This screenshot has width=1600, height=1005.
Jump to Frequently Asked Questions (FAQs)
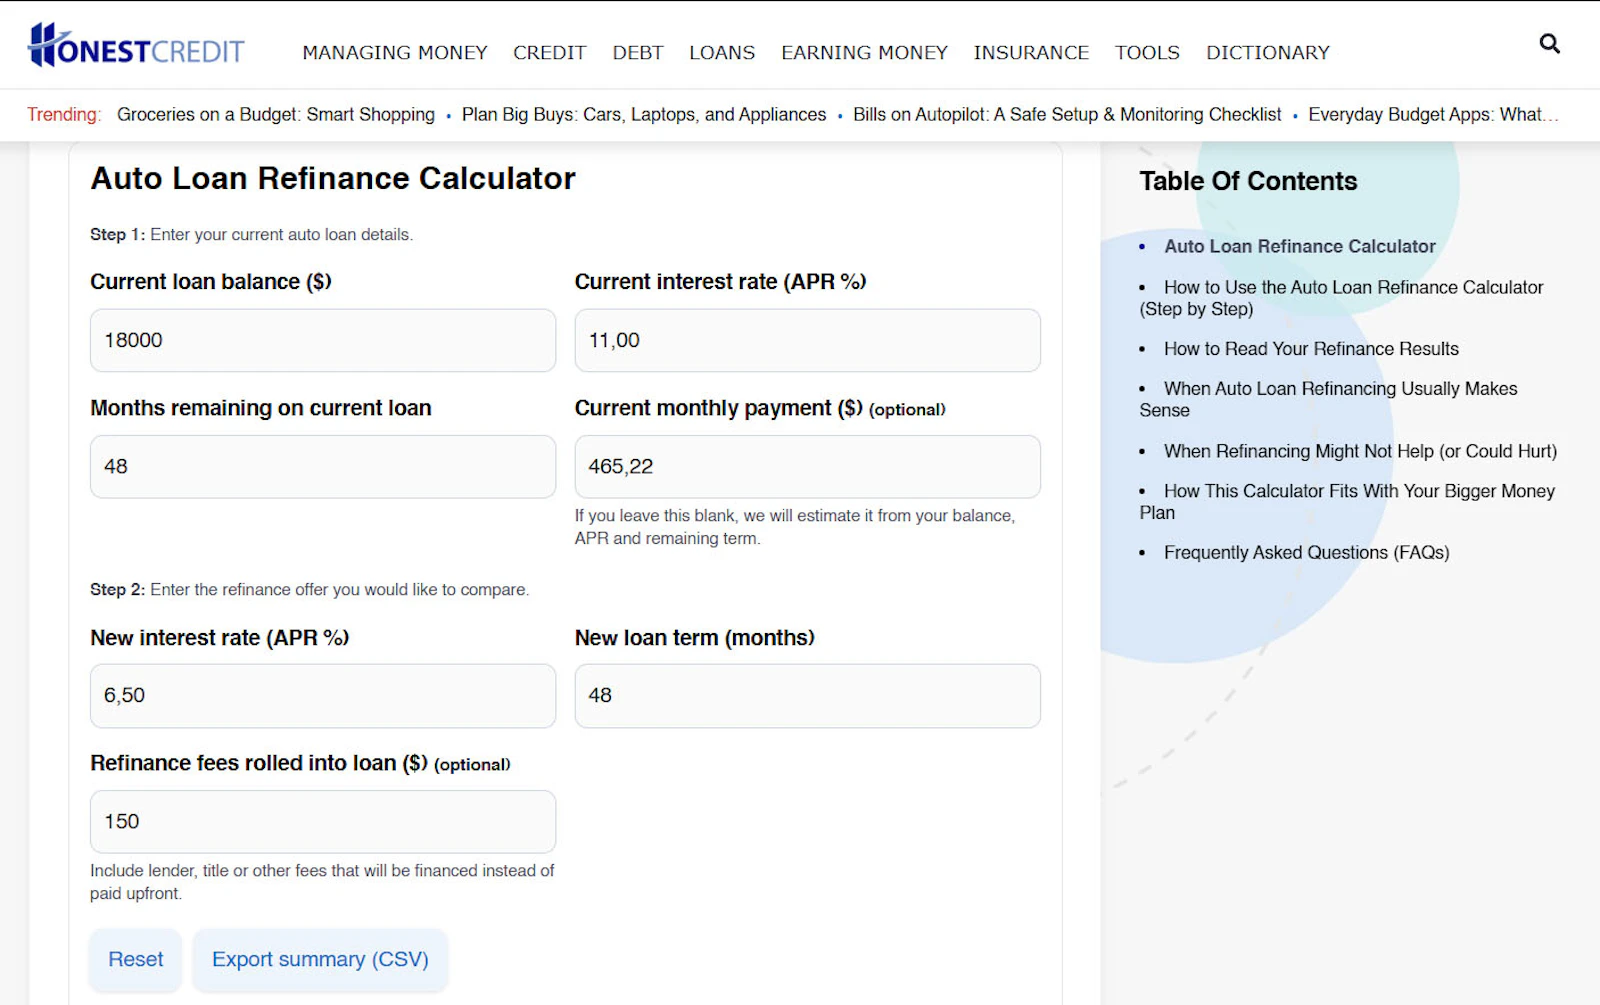tap(1306, 552)
